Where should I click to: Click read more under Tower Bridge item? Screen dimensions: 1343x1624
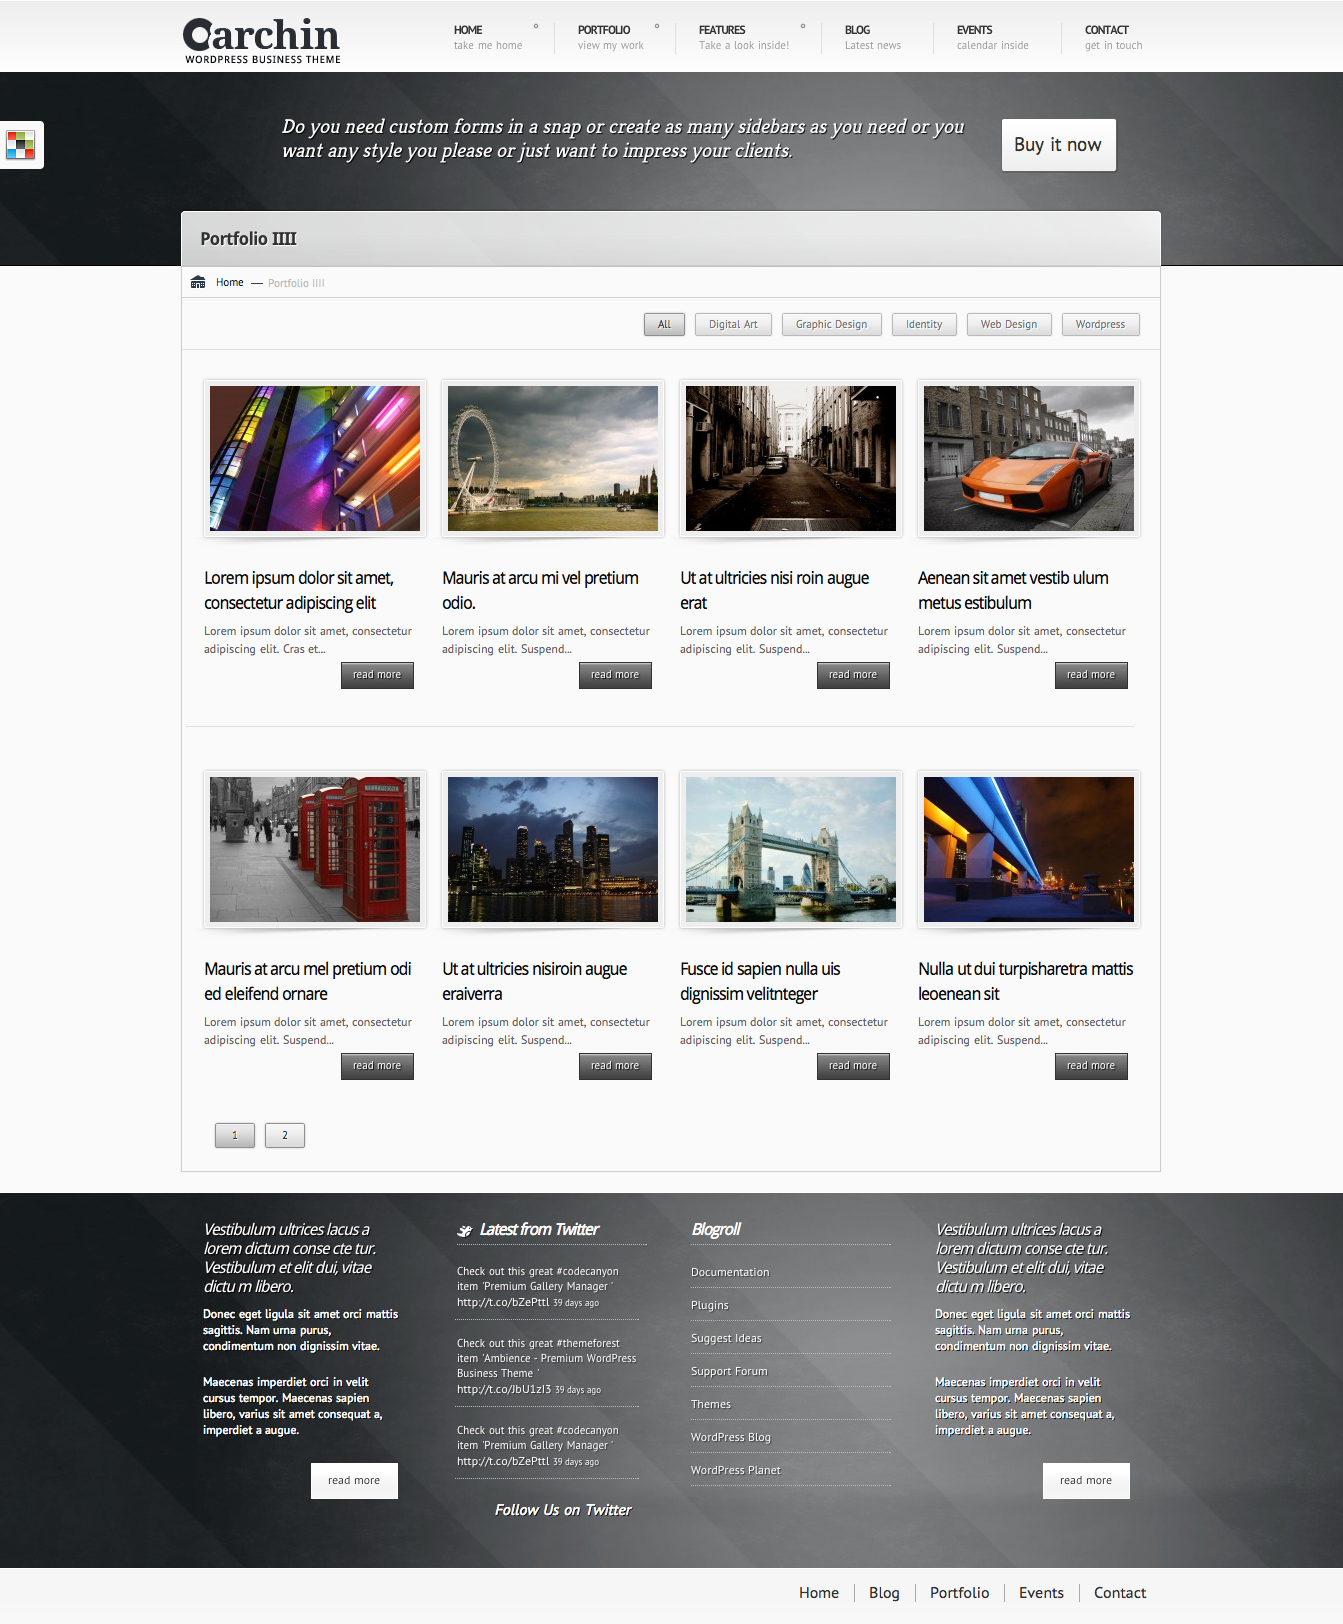coord(852,1066)
